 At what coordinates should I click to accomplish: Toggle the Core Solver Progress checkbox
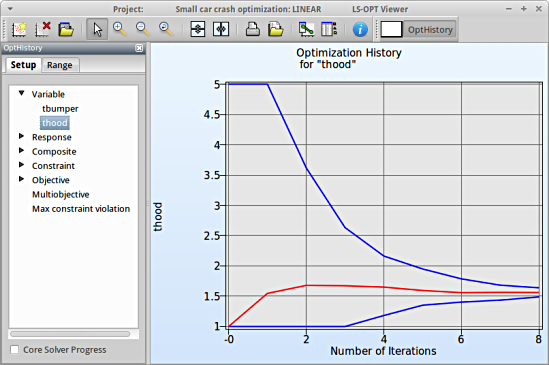(15, 350)
